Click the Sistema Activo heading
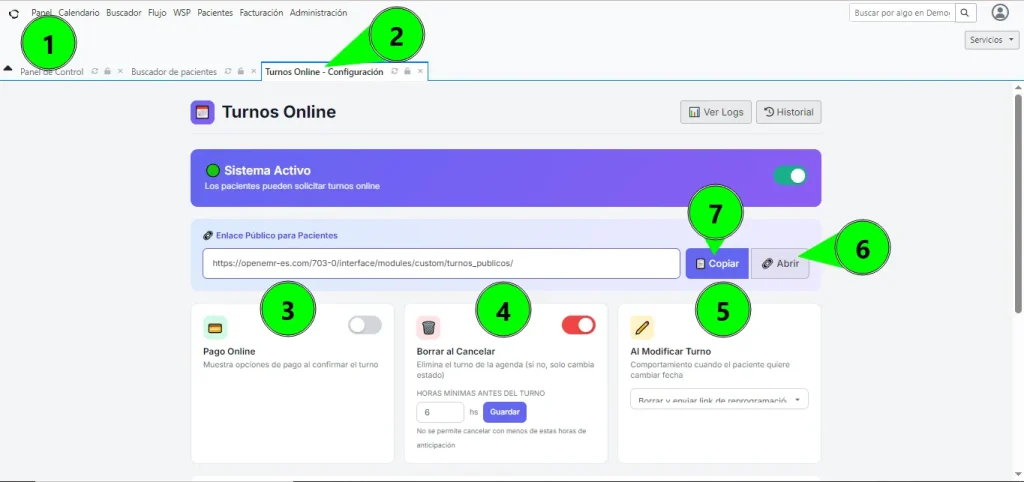 coord(268,170)
